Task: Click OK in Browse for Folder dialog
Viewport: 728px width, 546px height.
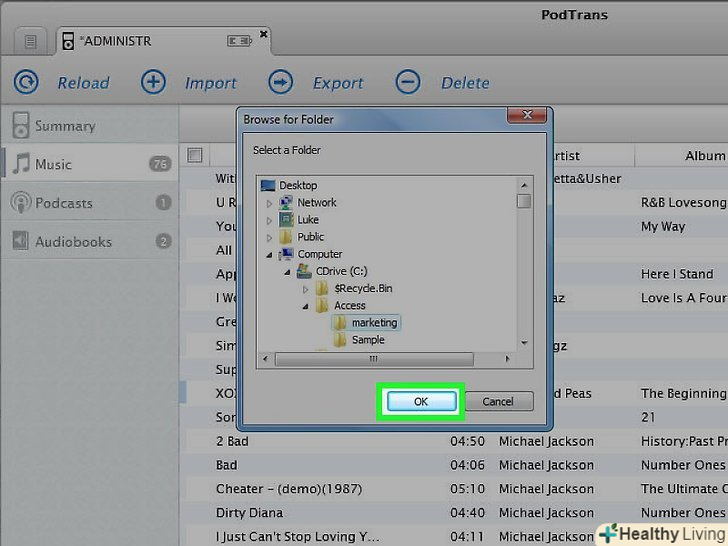Action: click(x=422, y=401)
